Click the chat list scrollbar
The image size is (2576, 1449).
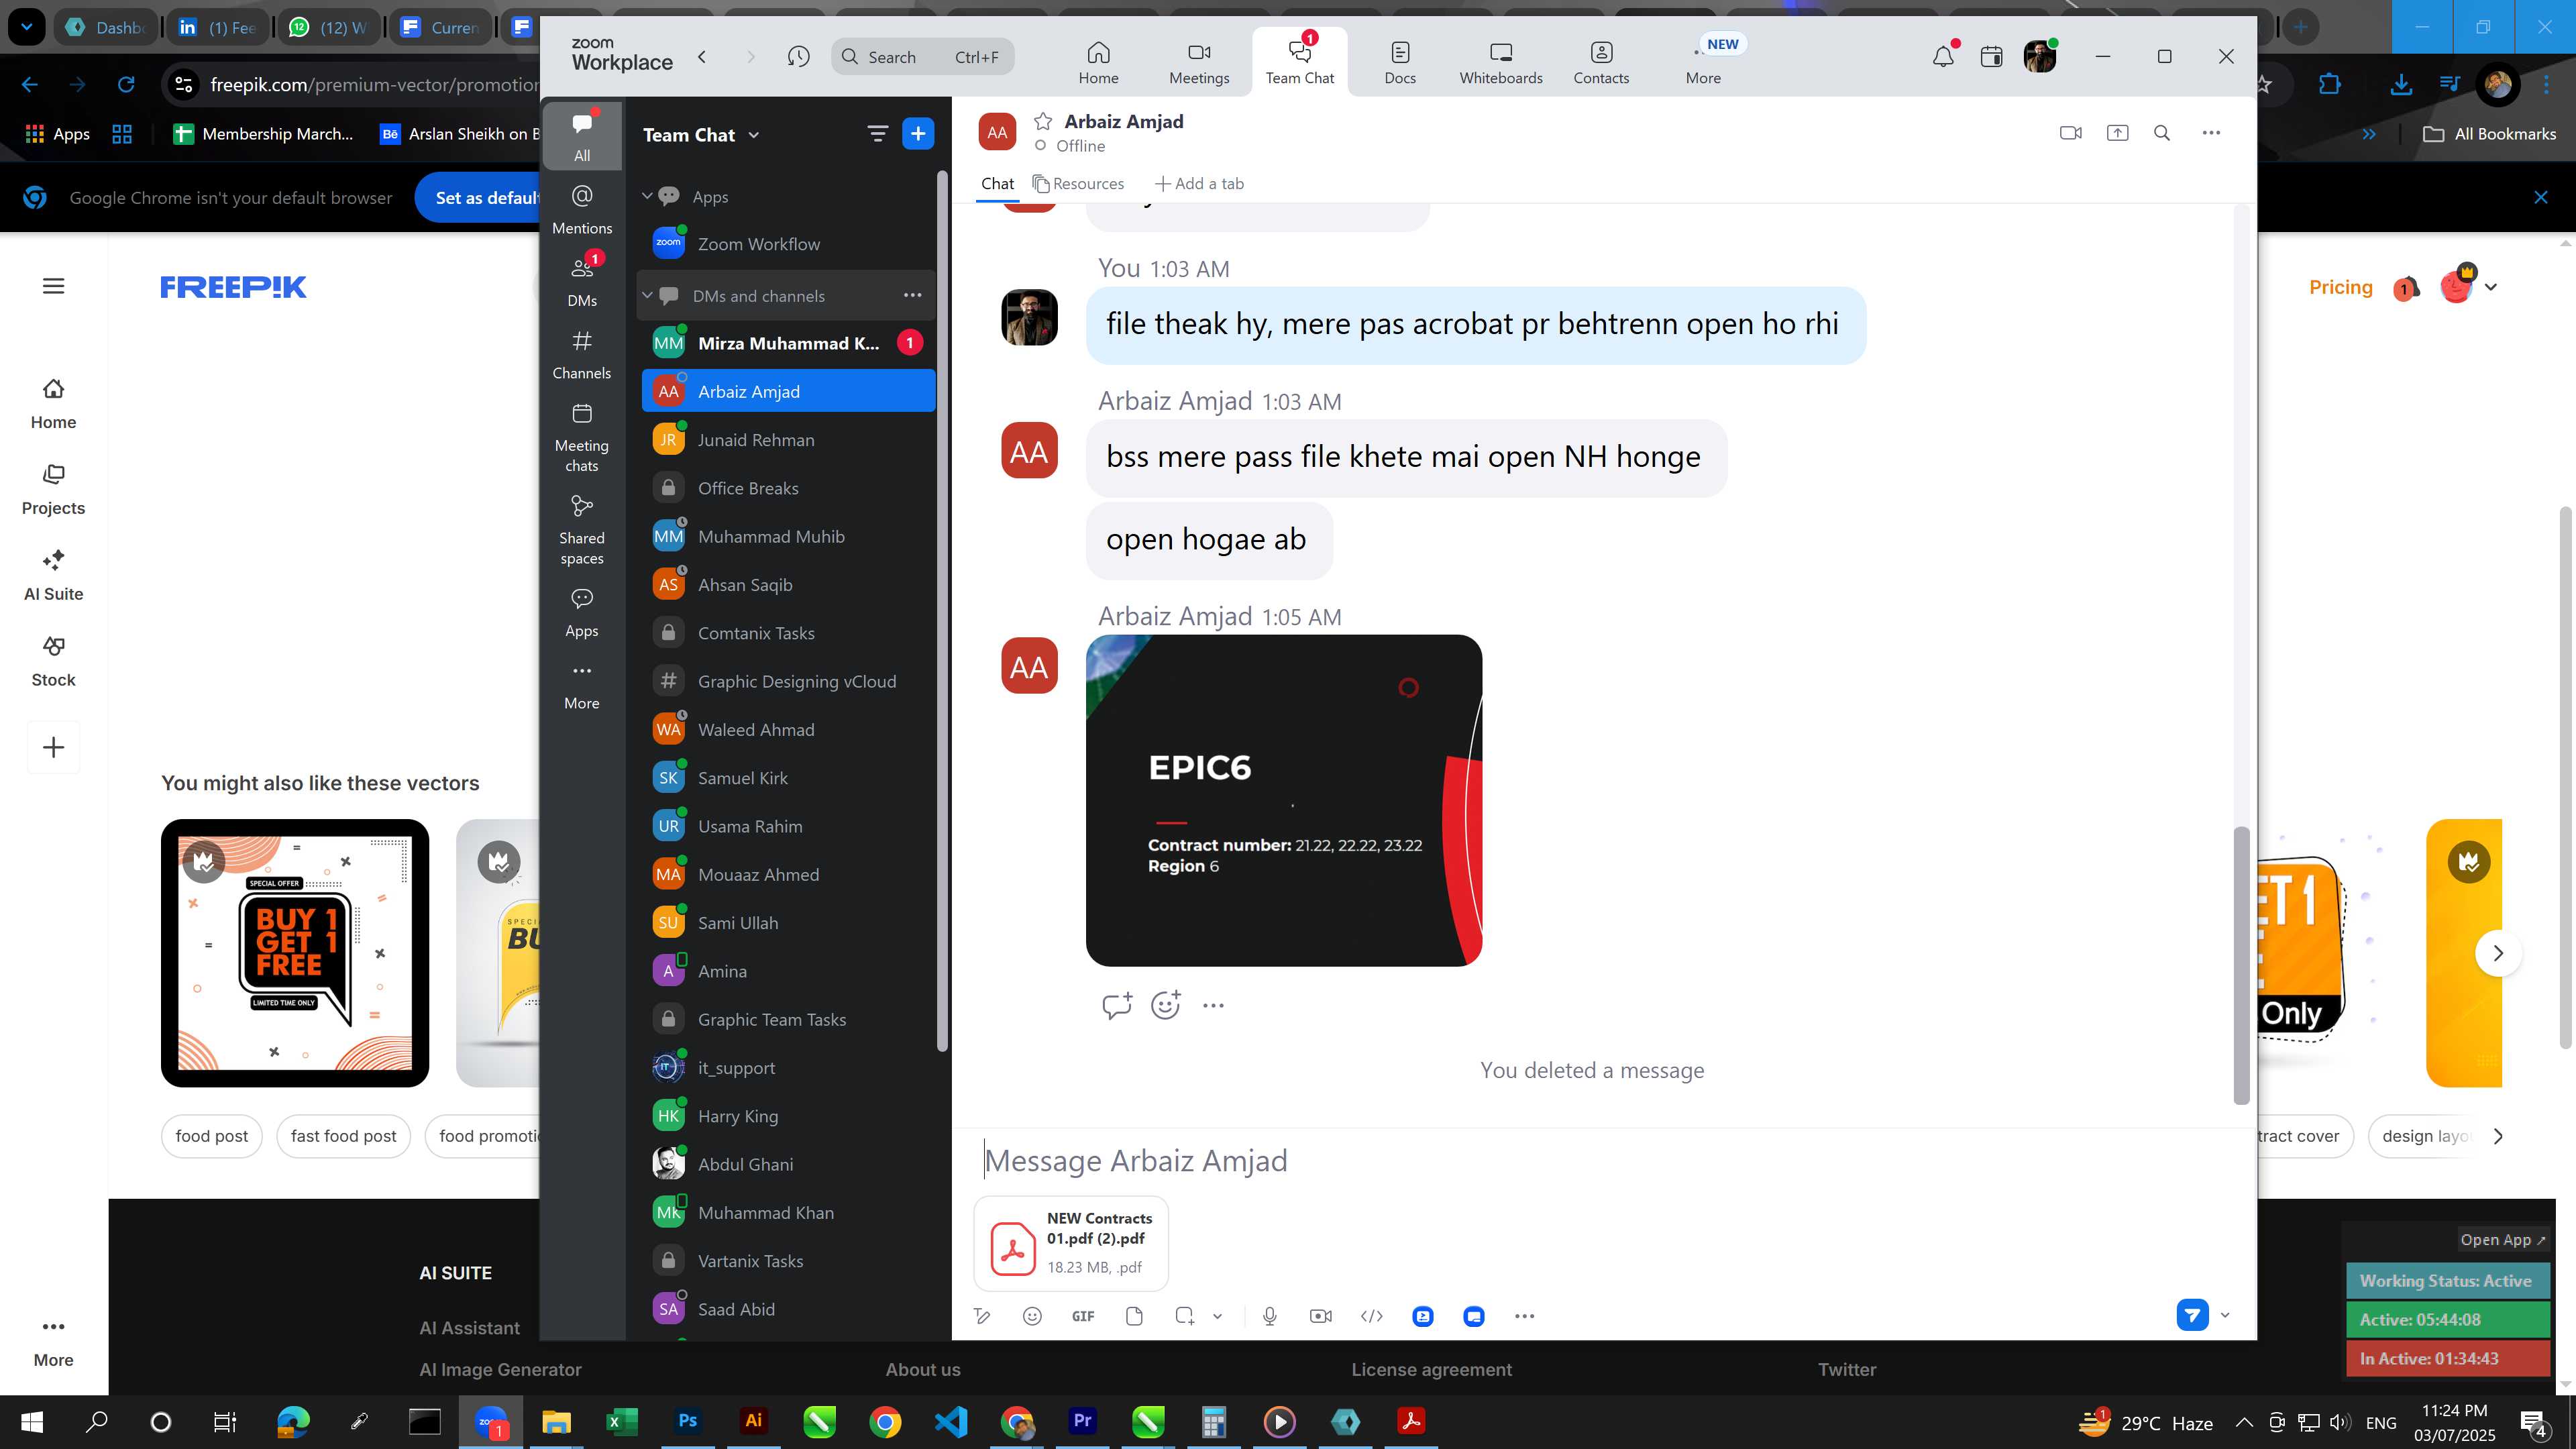coord(941,610)
